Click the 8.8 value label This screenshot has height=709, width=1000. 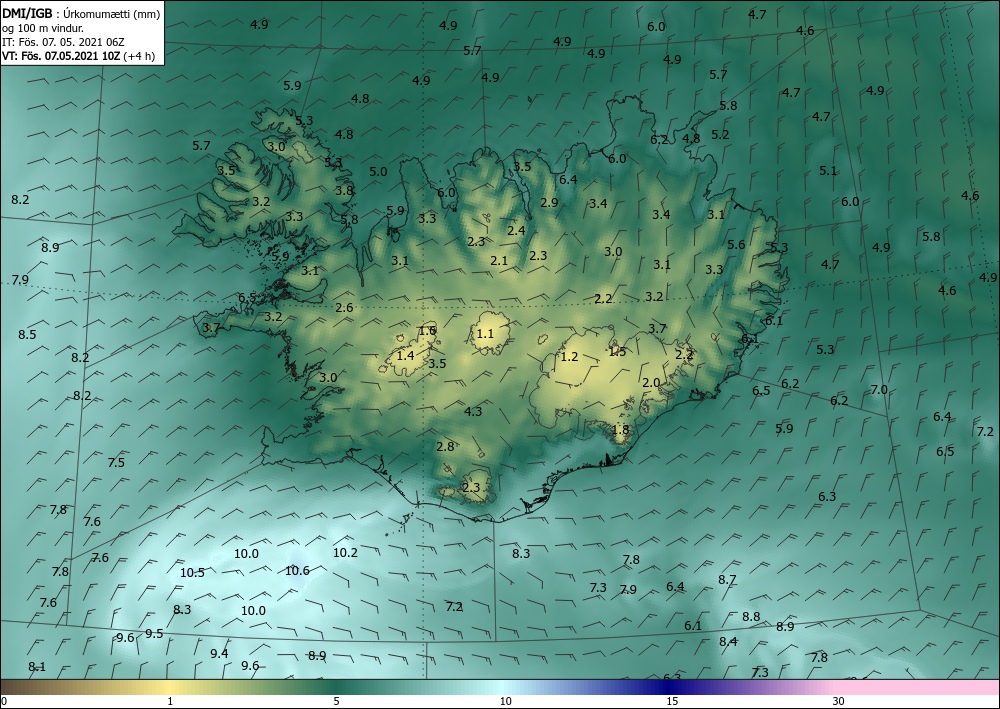click(x=751, y=617)
